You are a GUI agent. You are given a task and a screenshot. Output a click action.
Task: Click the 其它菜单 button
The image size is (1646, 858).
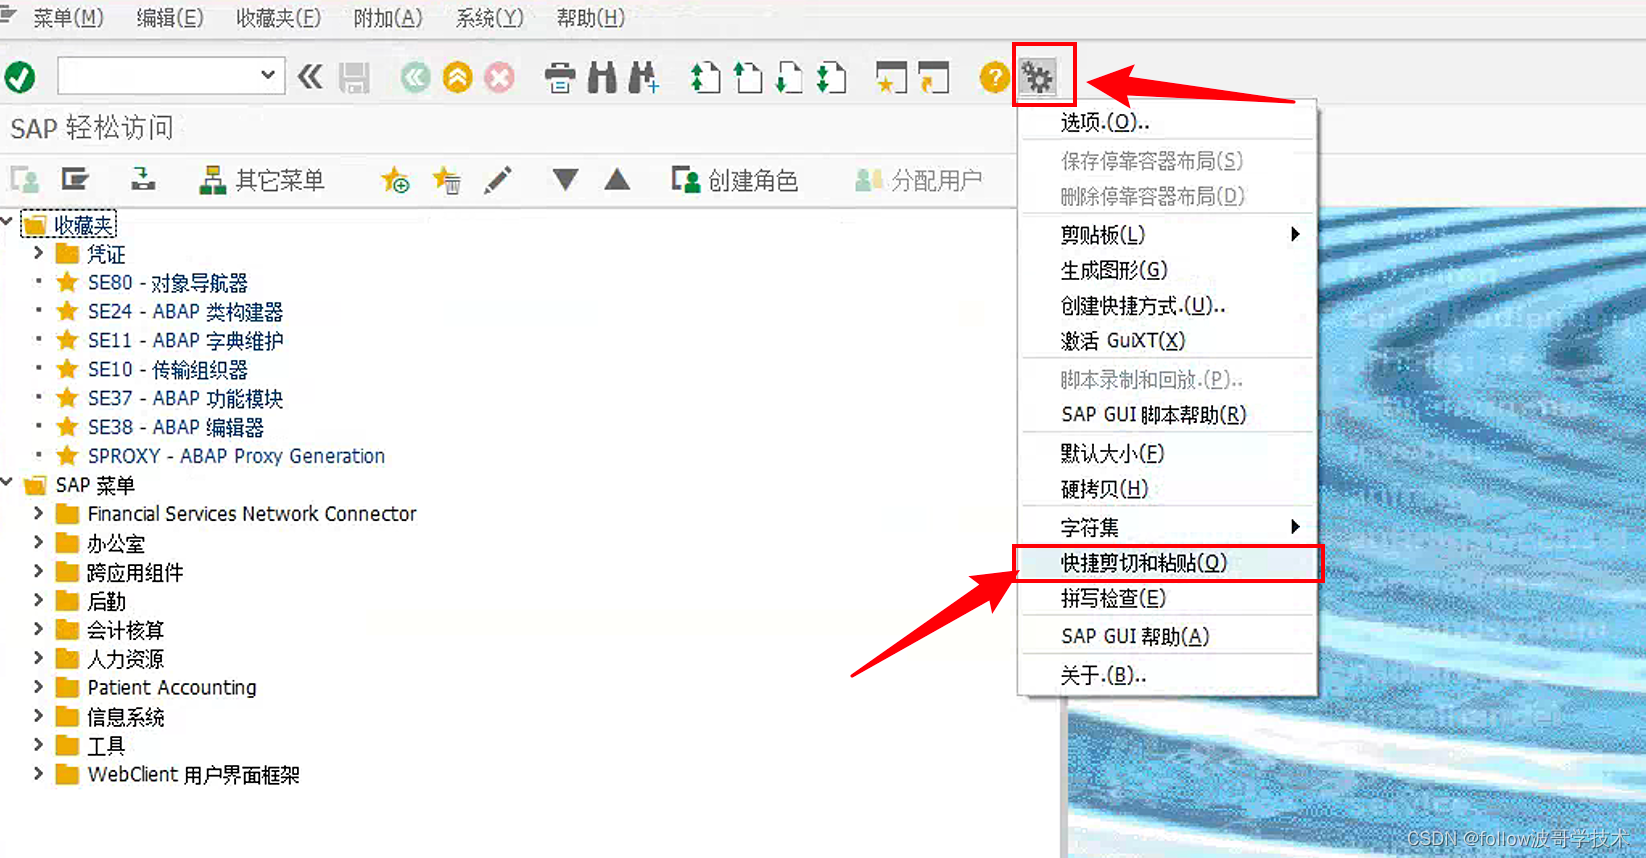[262, 180]
